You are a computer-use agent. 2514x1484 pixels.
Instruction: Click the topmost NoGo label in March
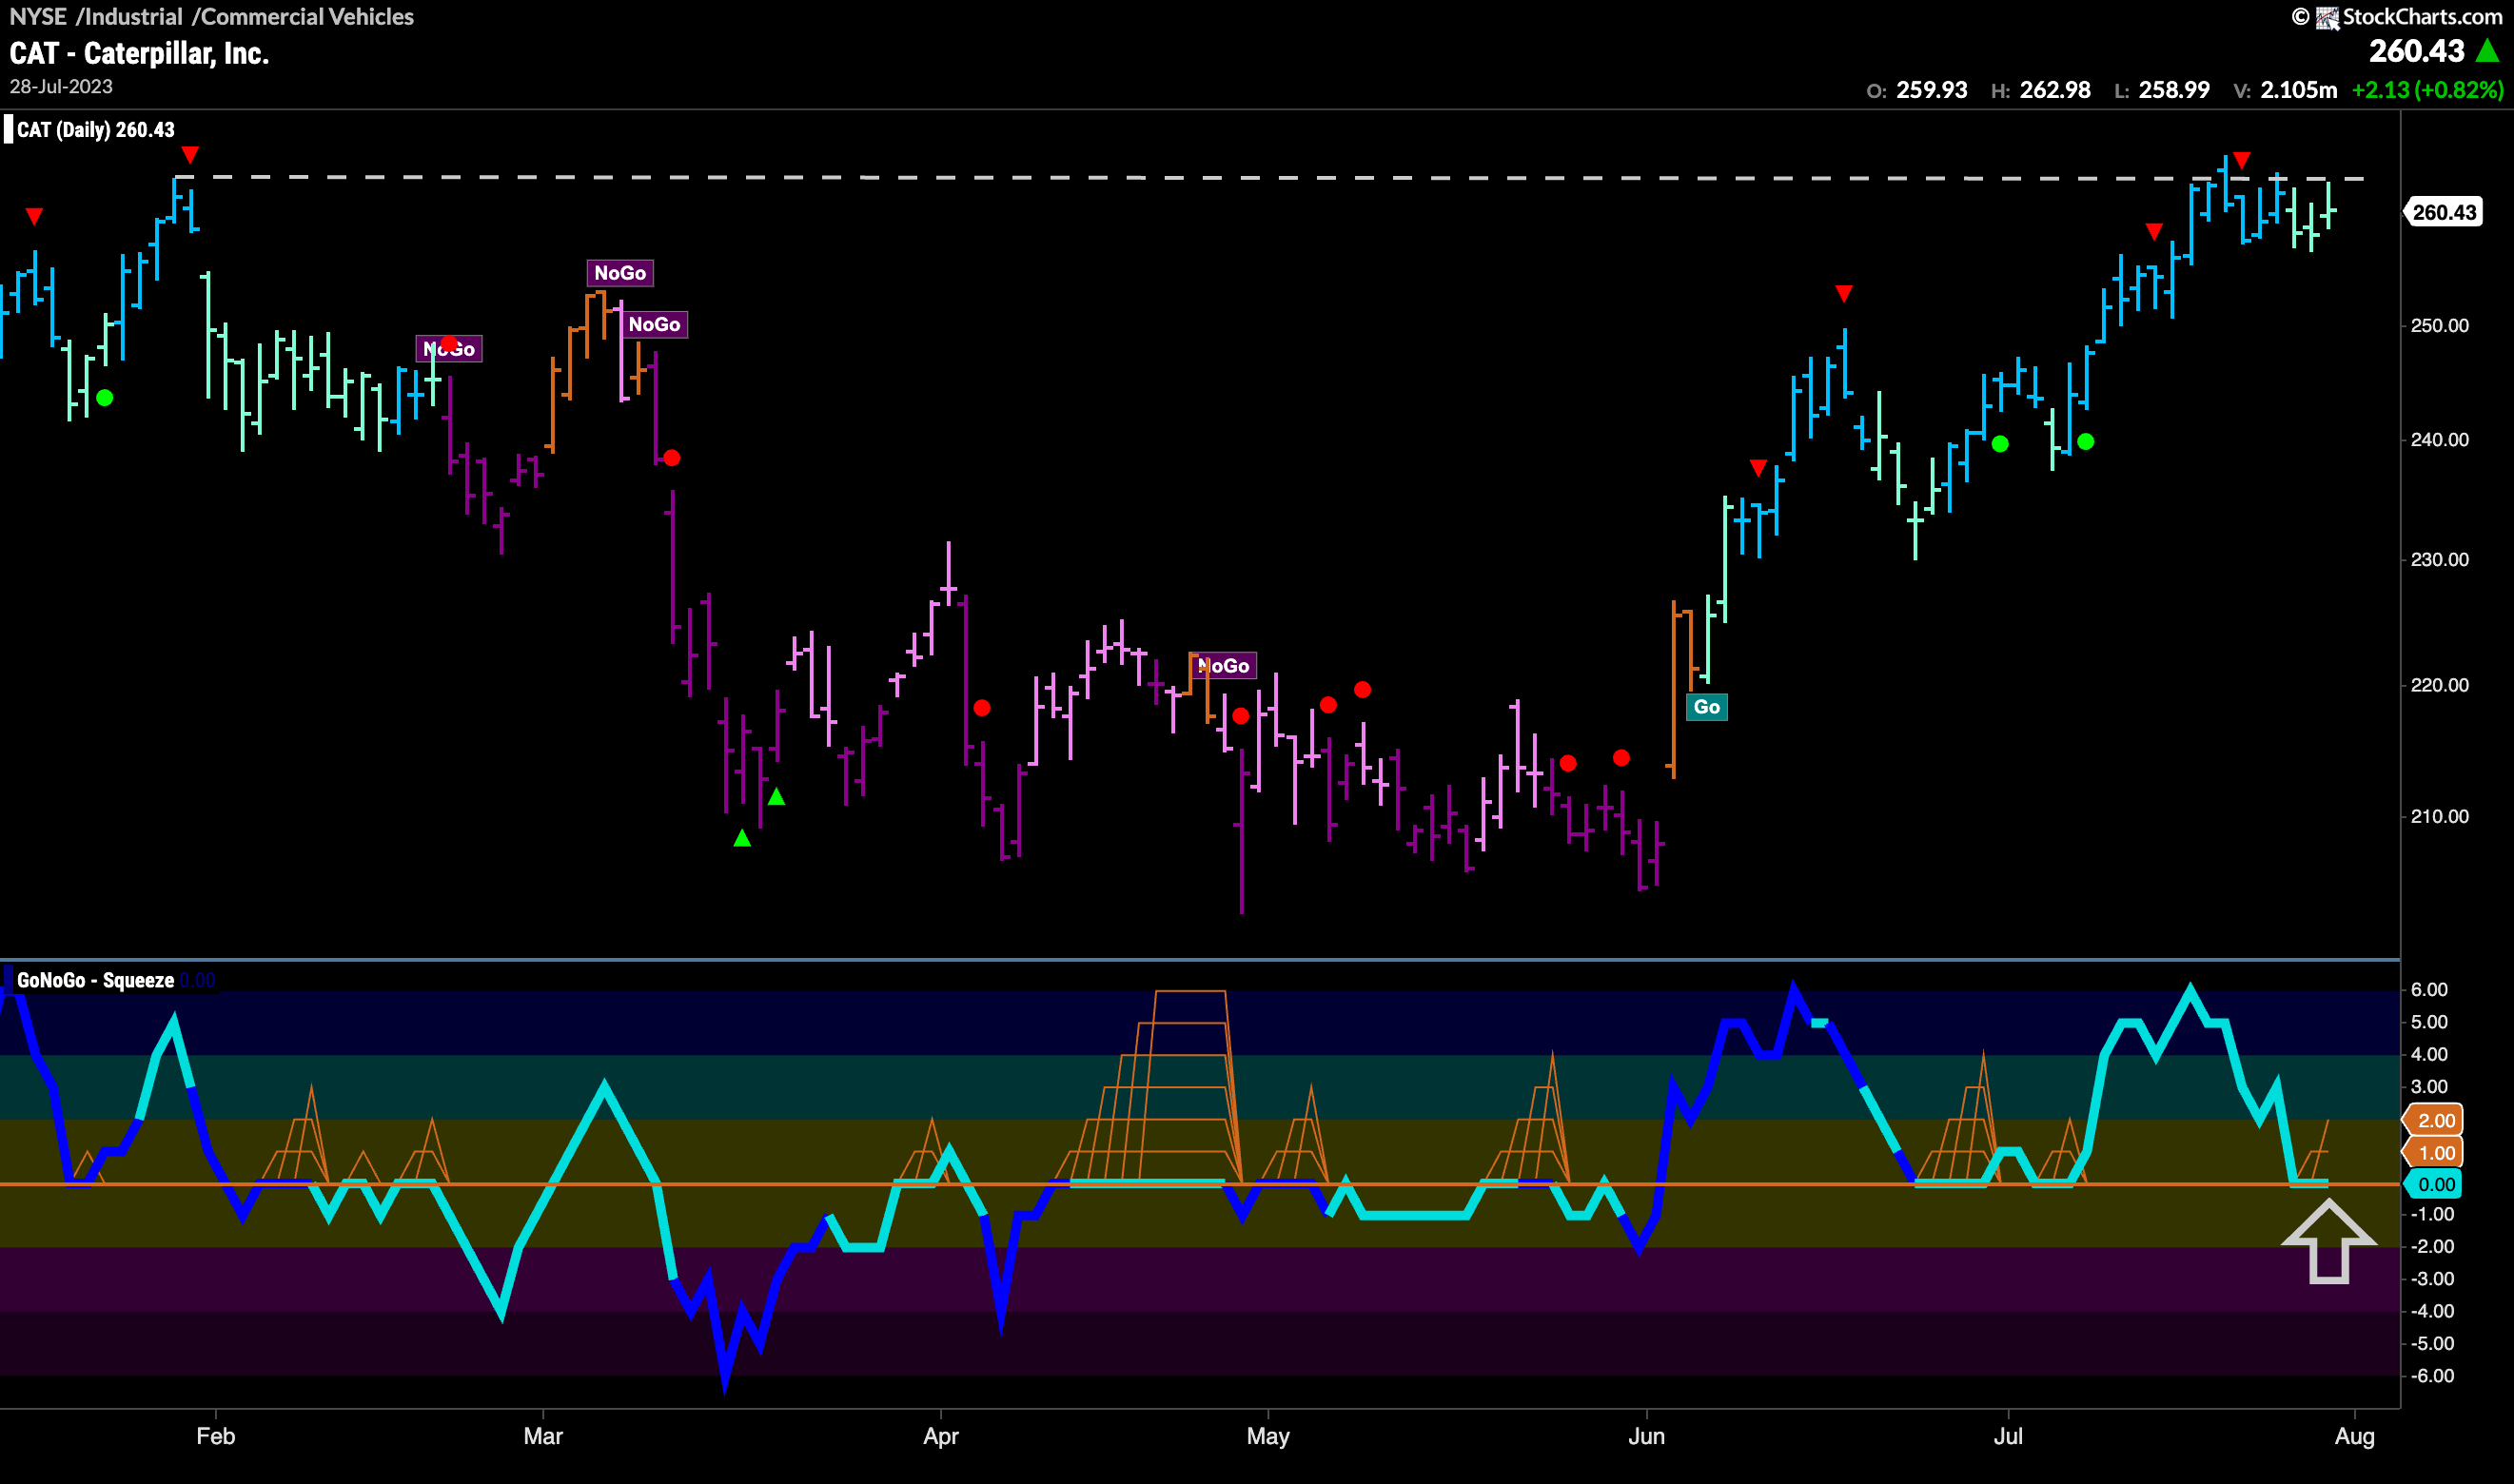click(620, 273)
